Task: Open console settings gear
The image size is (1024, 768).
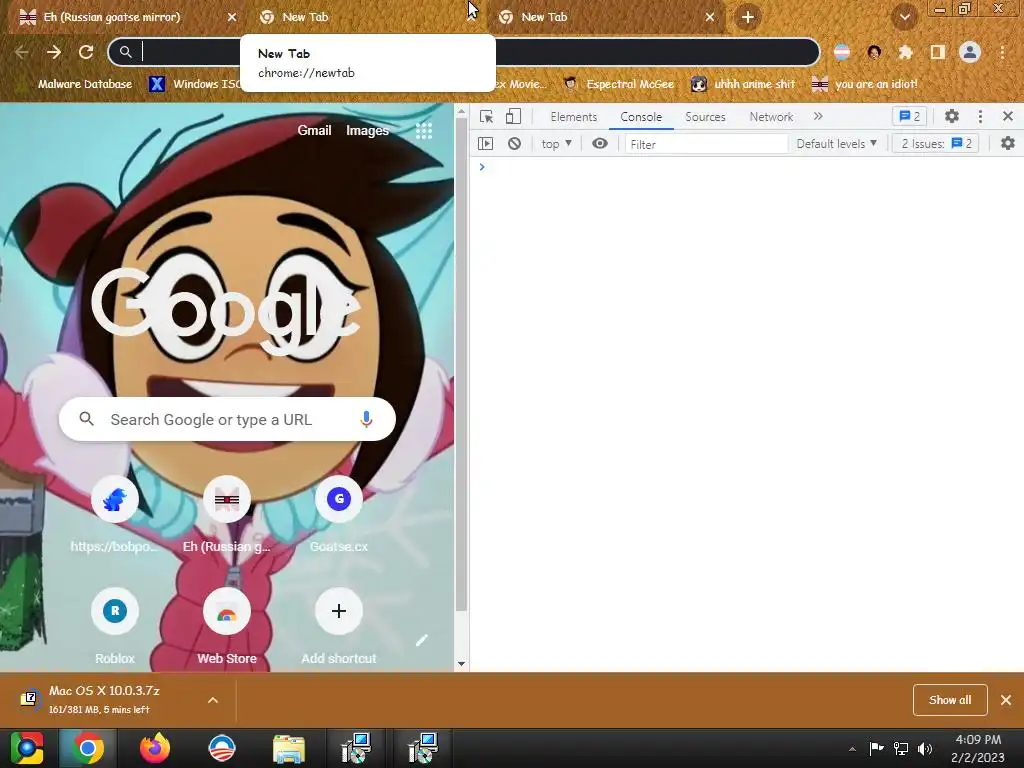Action: [x=1008, y=144]
